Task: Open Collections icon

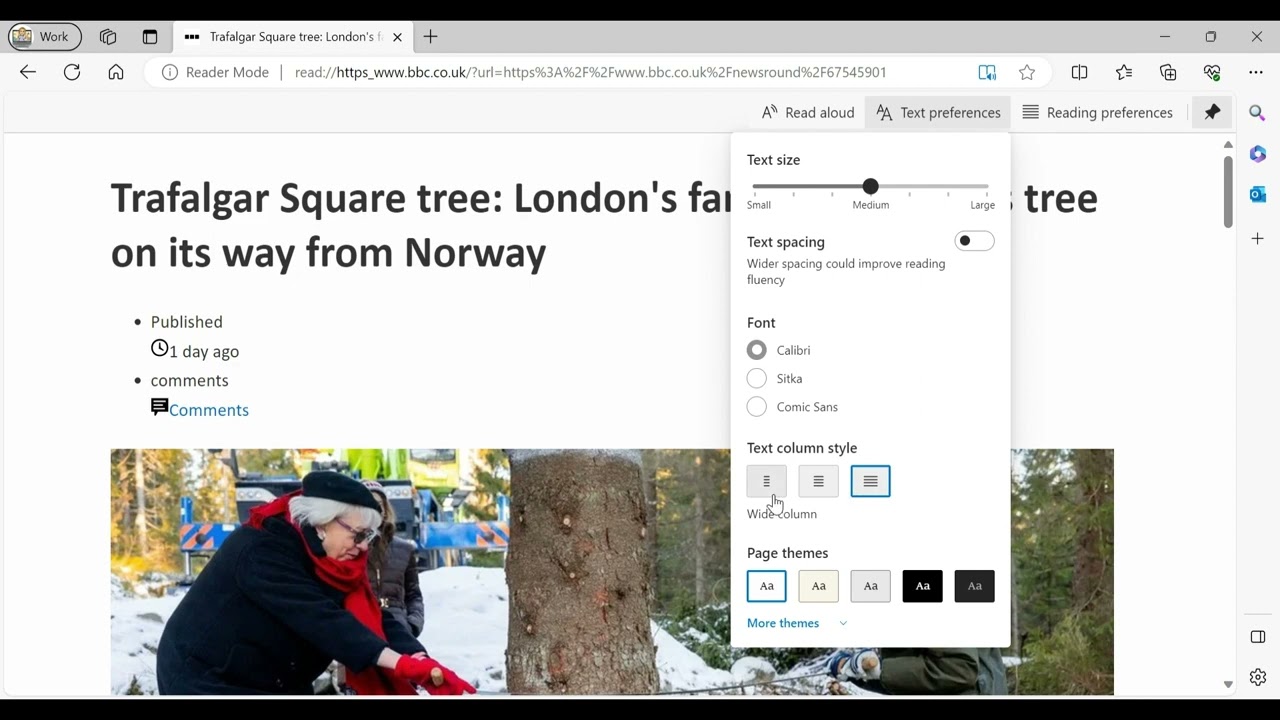Action: coord(1168,72)
